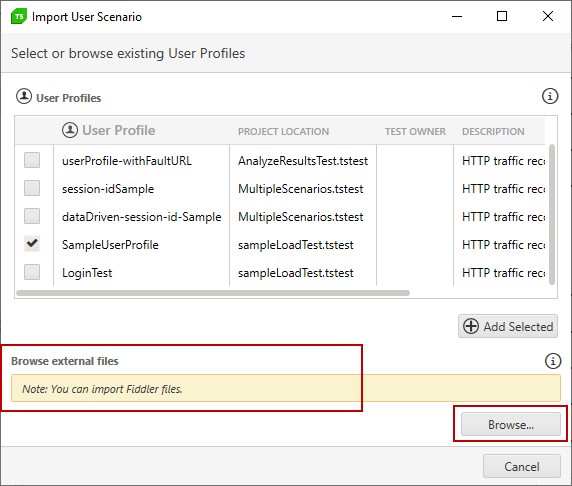Click MultipleScenarios.tstest in session-idSample row
572x486 pixels.
(301, 189)
